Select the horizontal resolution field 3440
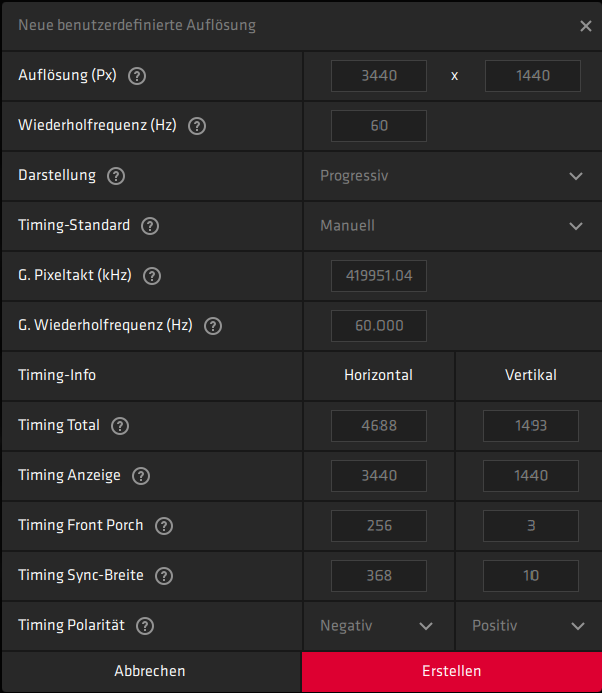Viewport: 602px width, 693px height. pos(379,76)
